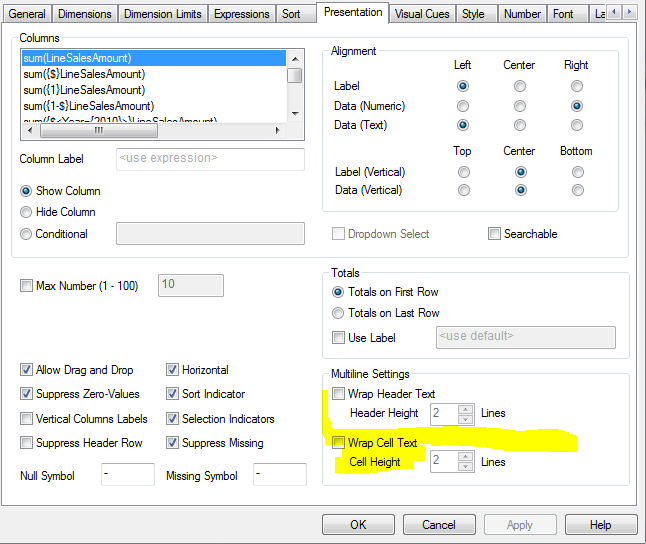Click the Columns vertical scrollbar thumb
Screen dimensions: 646x544
point(295,75)
